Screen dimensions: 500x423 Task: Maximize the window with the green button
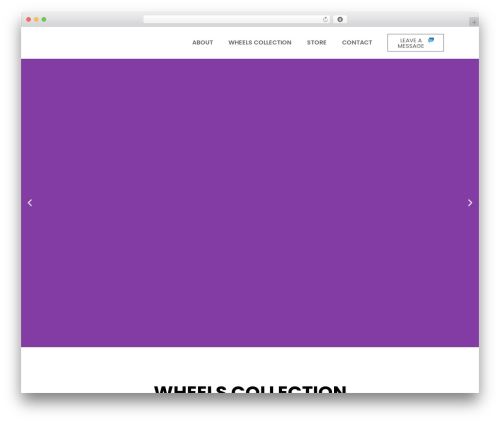point(44,20)
